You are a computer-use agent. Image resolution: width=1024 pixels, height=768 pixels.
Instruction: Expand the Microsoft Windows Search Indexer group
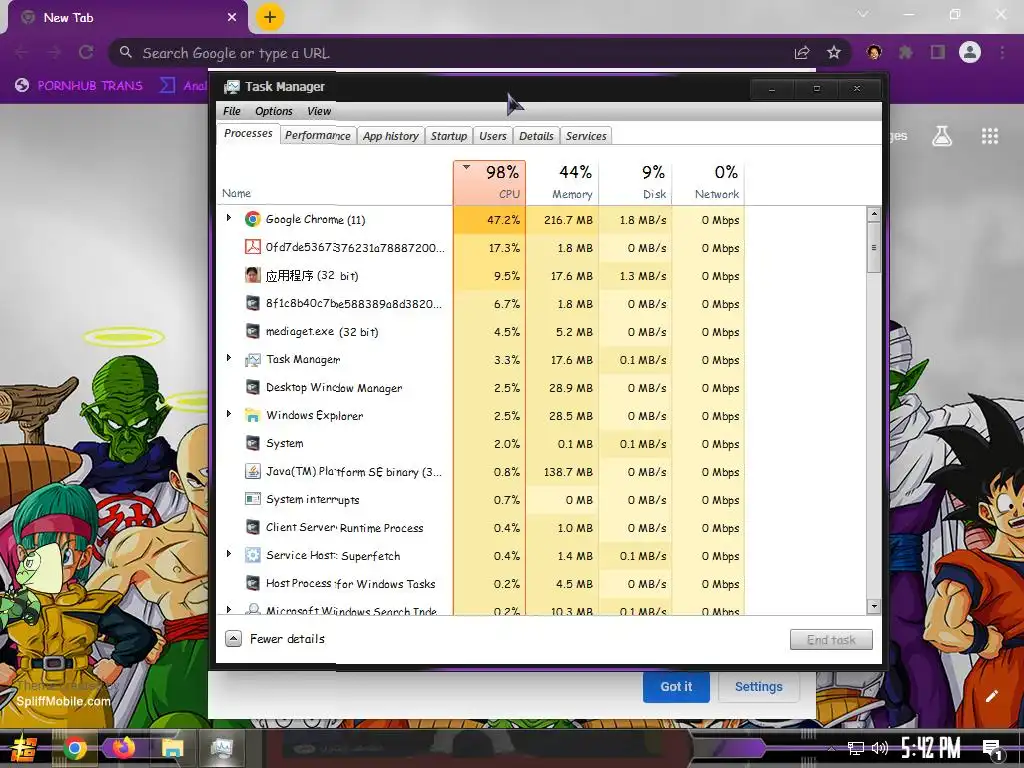[229, 609]
